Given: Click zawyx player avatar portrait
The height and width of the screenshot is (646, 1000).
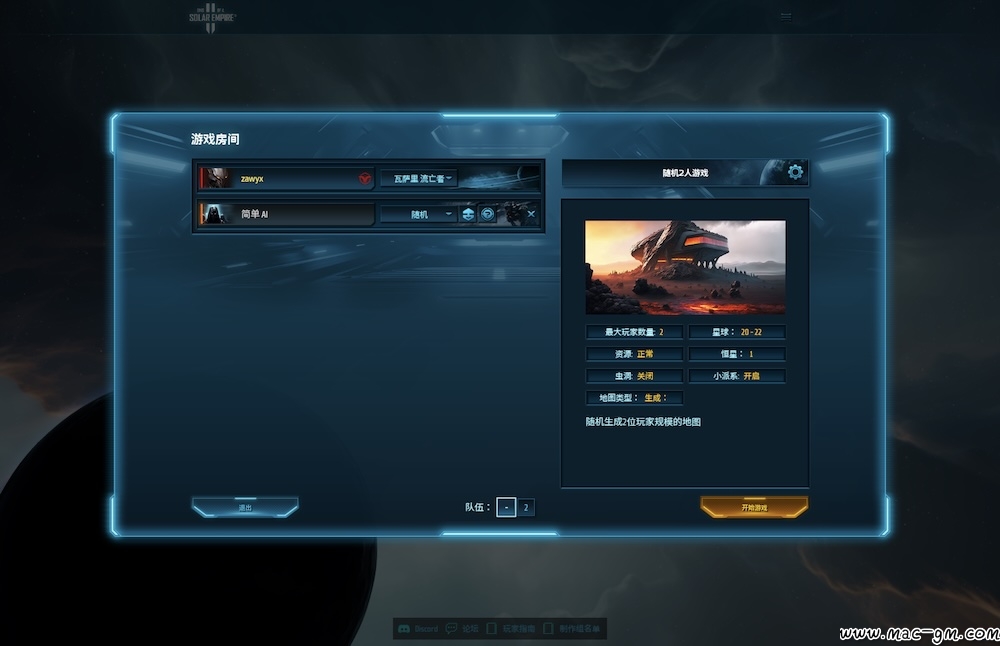Looking at the screenshot, I should (x=216, y=179).
